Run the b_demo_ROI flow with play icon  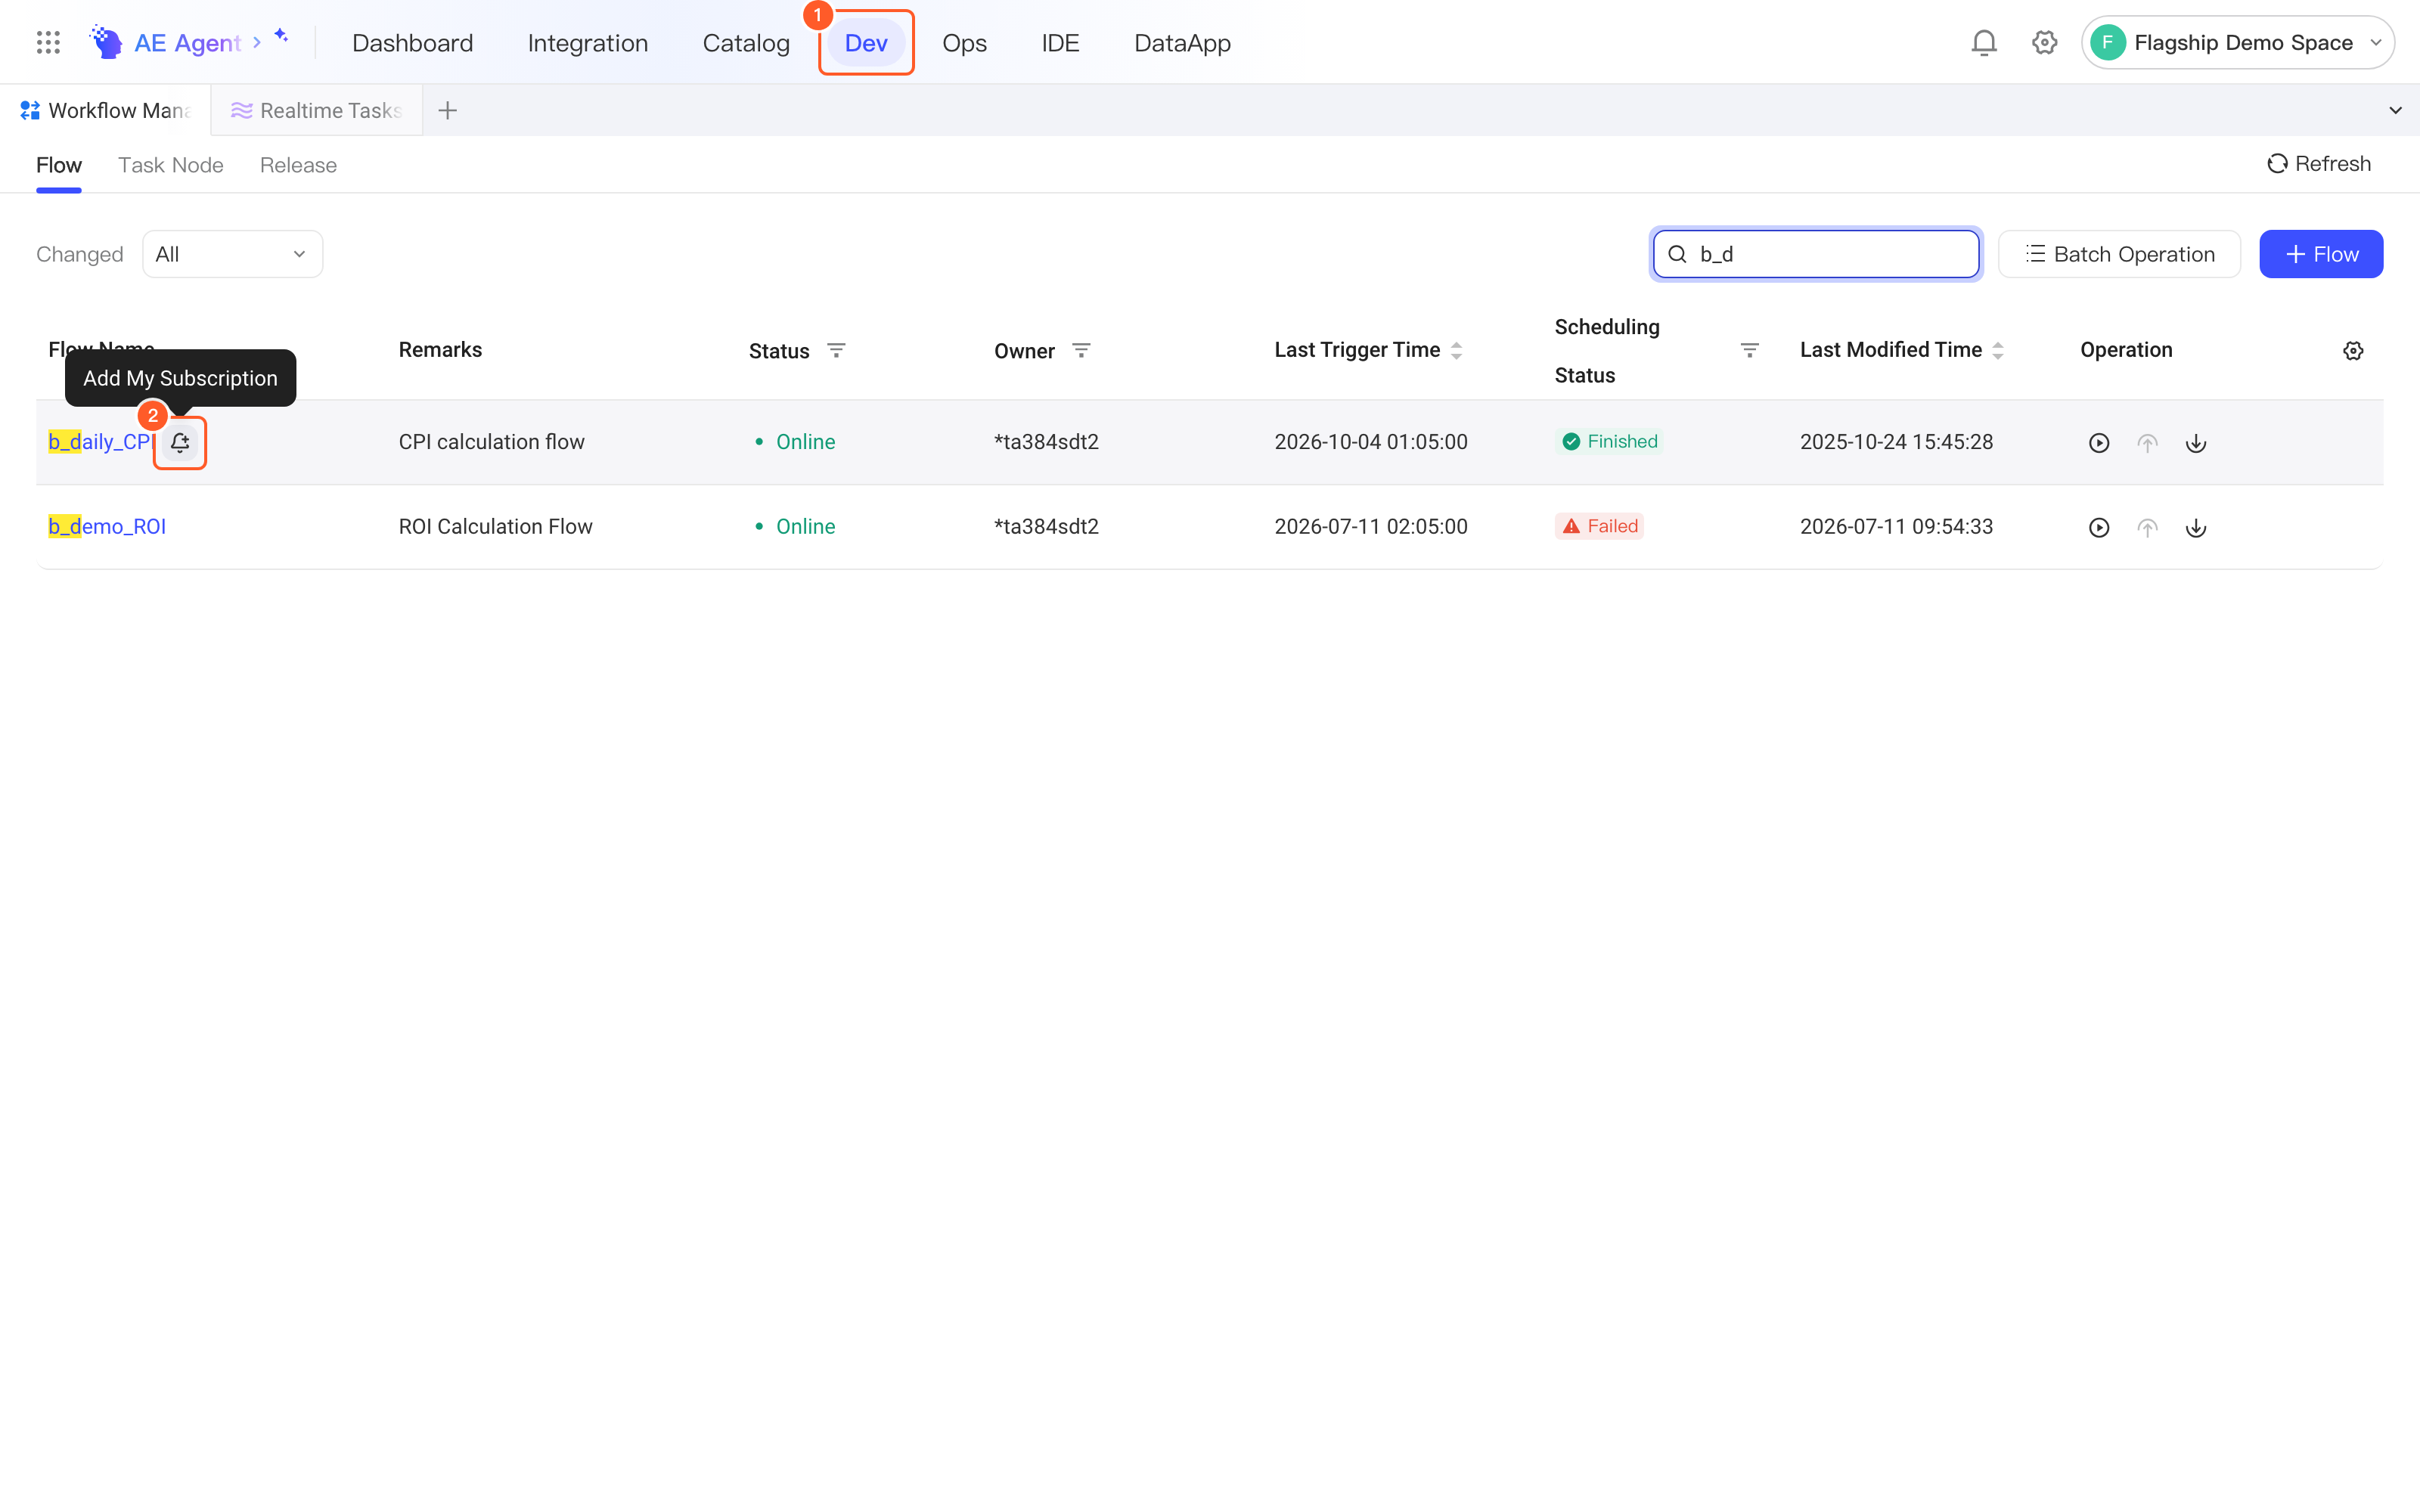click(2099, 527)
